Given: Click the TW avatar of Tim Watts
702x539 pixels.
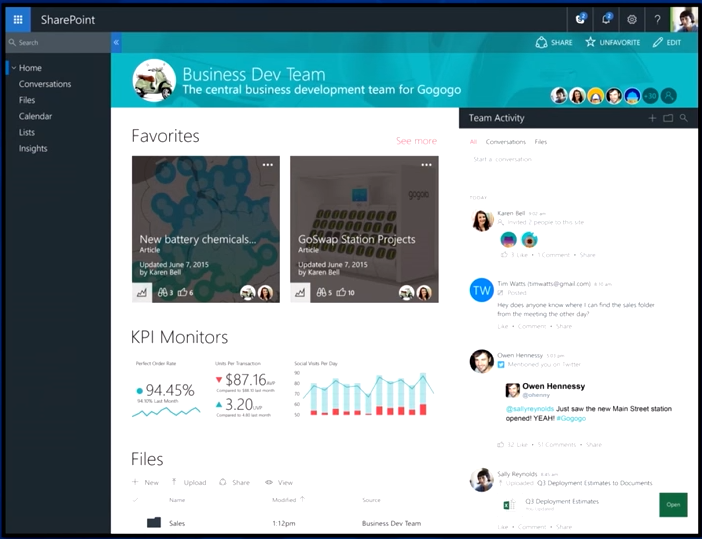Looking at the screenshot, I should pos(482,290).
